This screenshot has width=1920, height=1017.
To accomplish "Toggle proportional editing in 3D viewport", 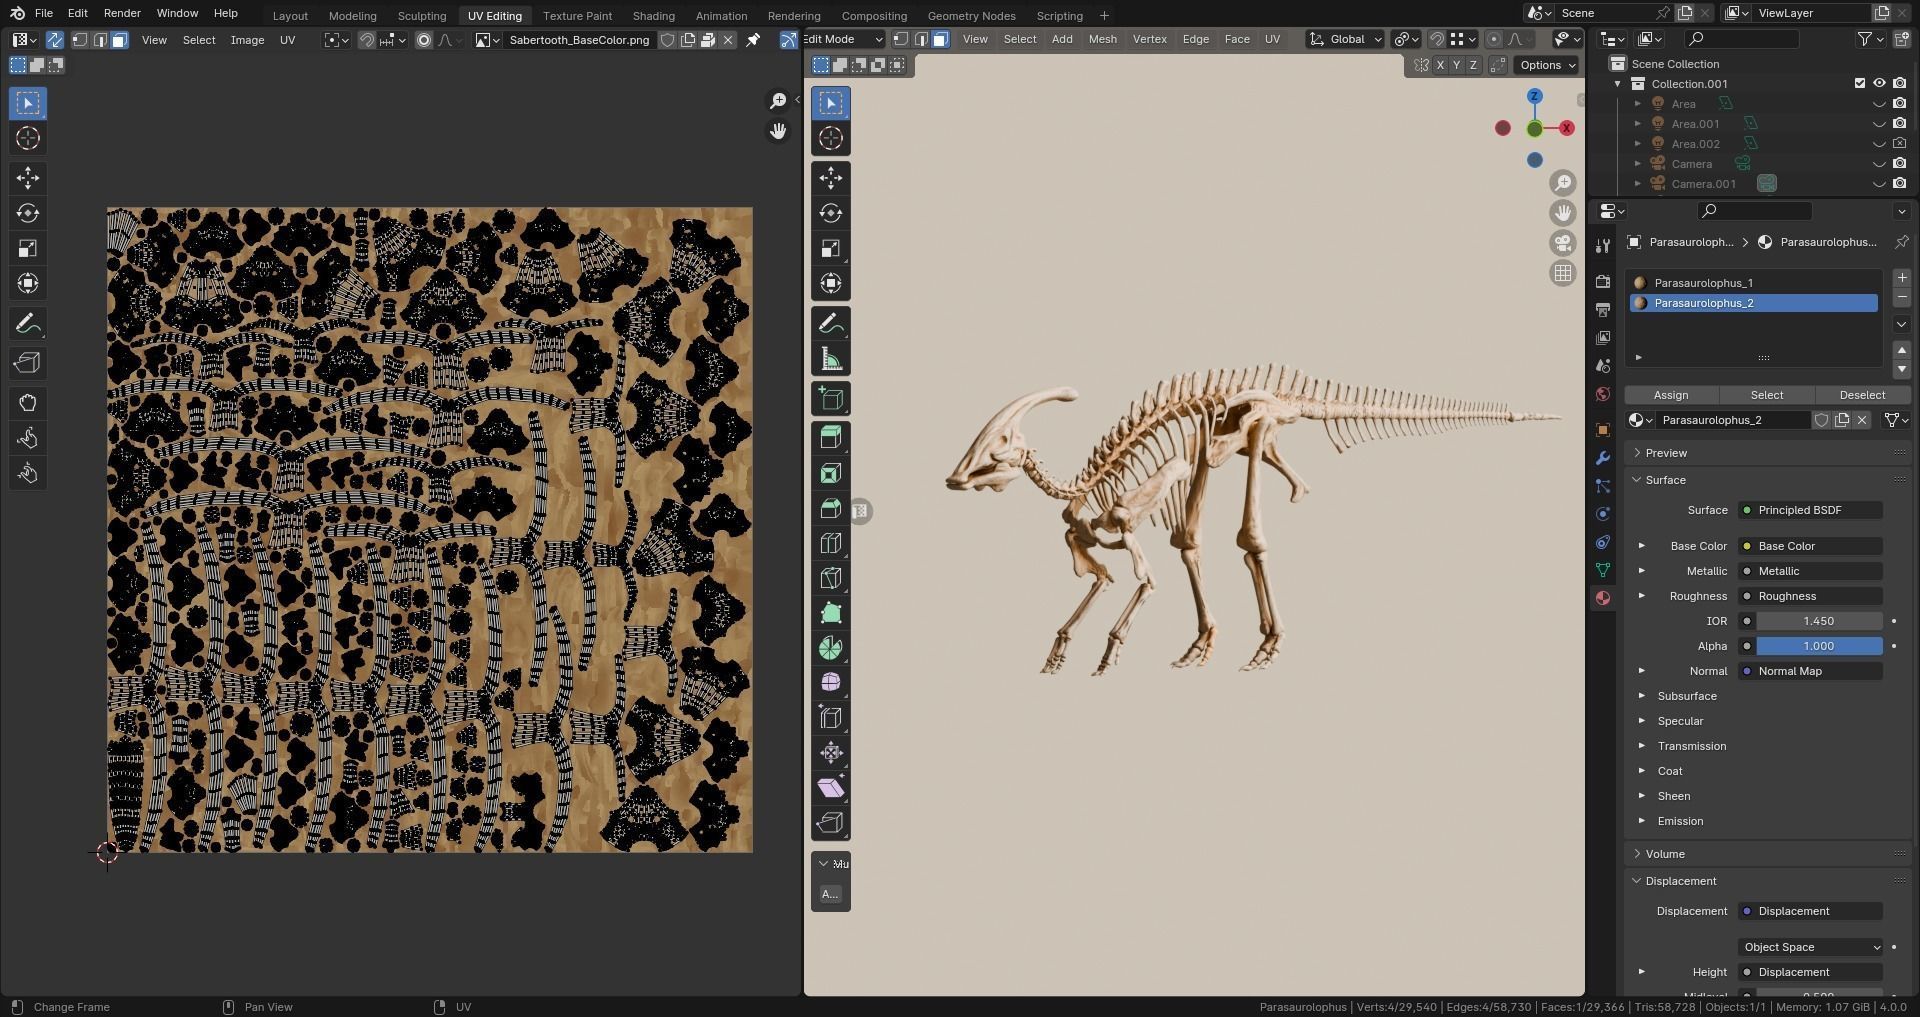I will pyautogui.click(x=1493, y=39).
